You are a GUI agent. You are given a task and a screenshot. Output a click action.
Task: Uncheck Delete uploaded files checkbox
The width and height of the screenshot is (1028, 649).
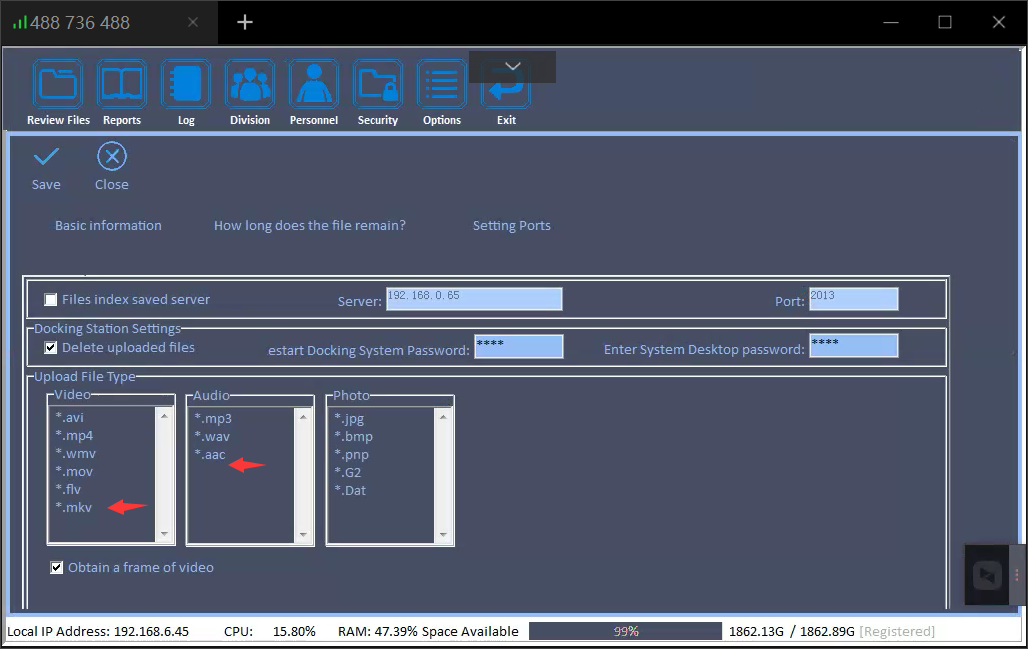(x=51, y=348)
